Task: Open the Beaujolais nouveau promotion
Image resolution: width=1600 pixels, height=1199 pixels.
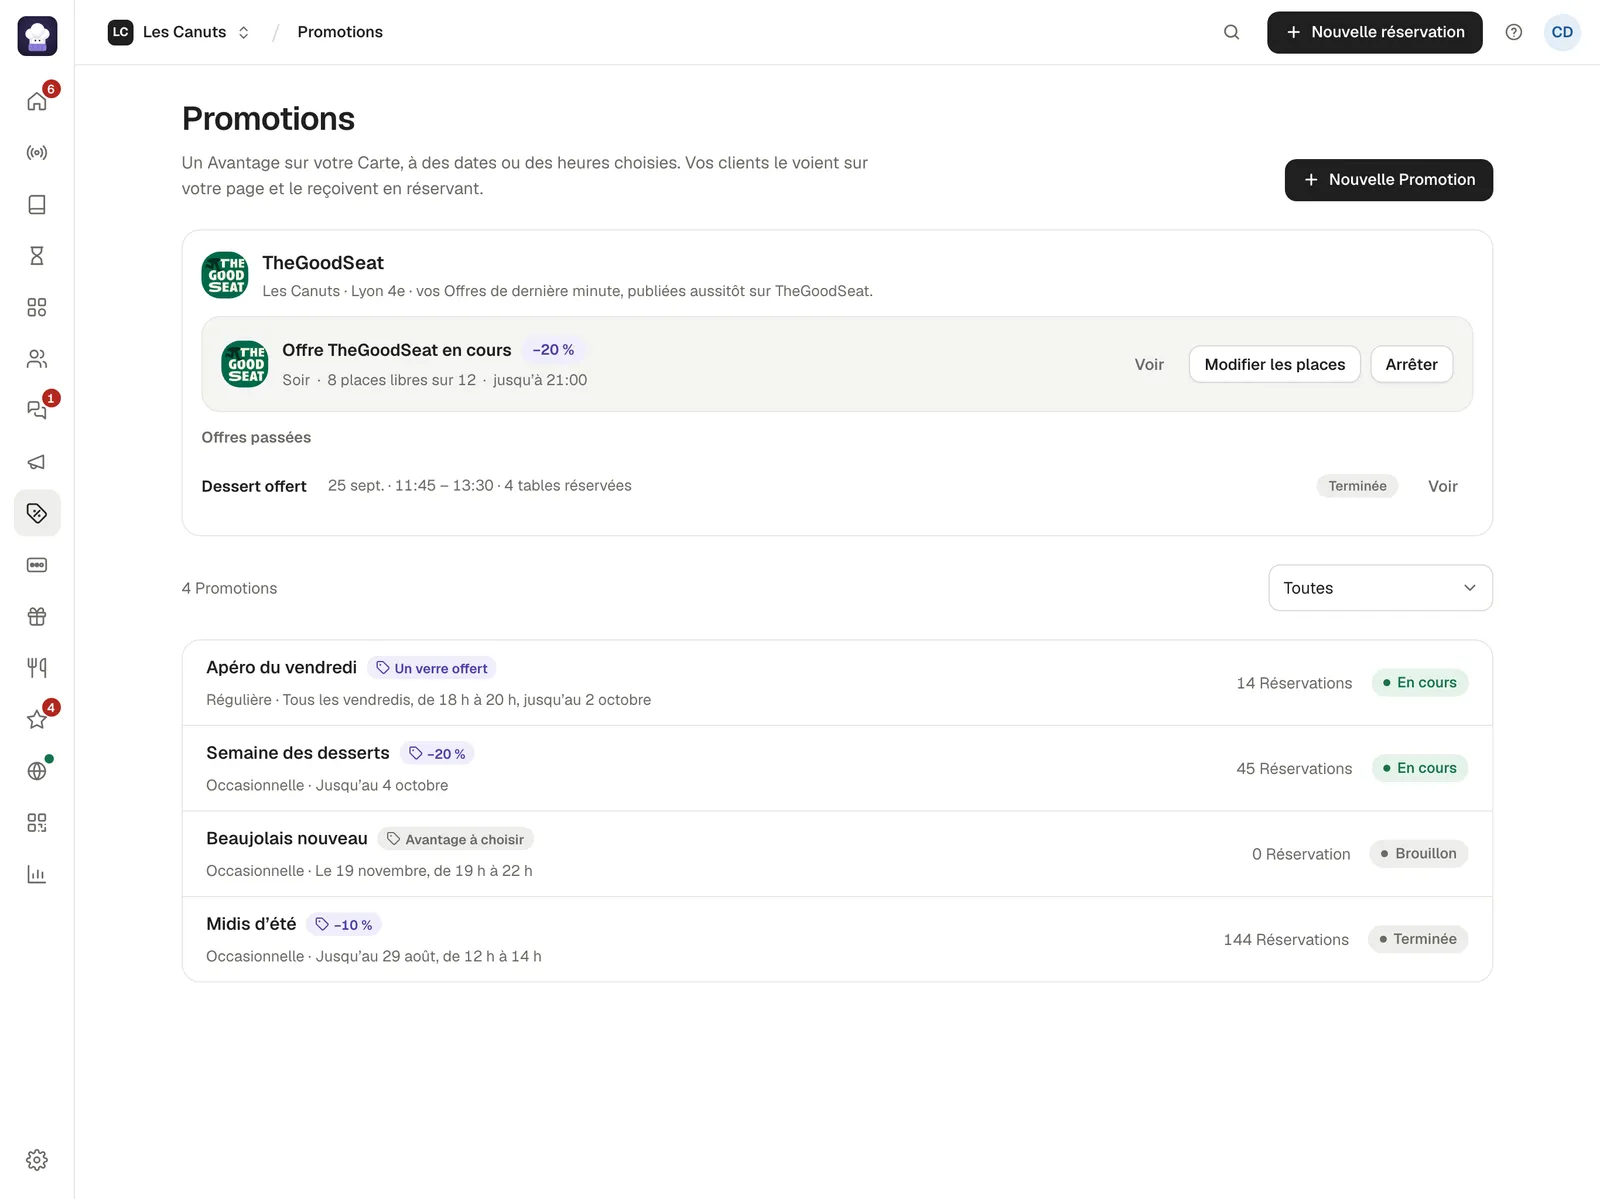Action: click(837, 854)
